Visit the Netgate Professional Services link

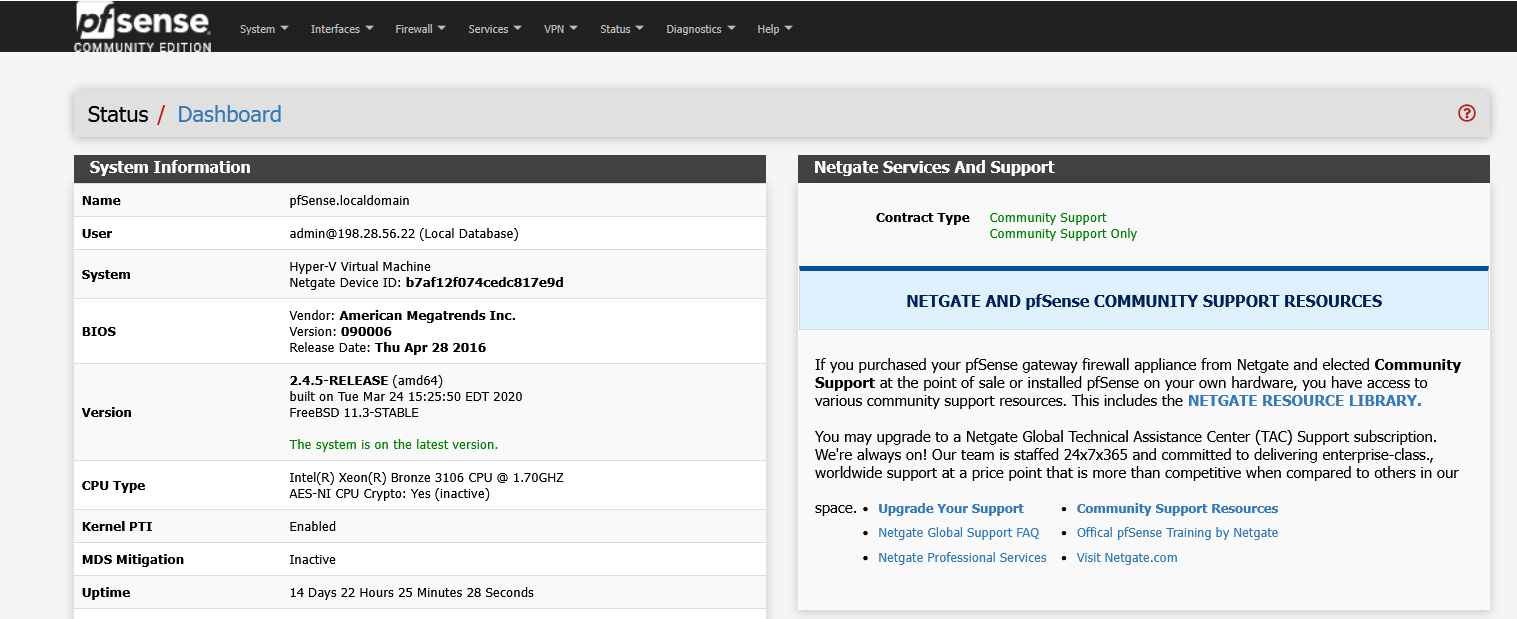(962, 558)
